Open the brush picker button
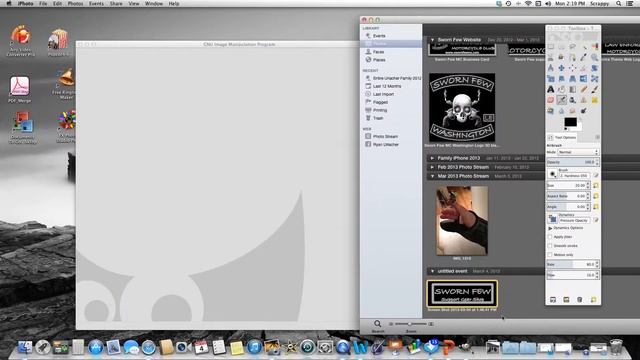This screenshot has height=360, width=640. point(552,174)
